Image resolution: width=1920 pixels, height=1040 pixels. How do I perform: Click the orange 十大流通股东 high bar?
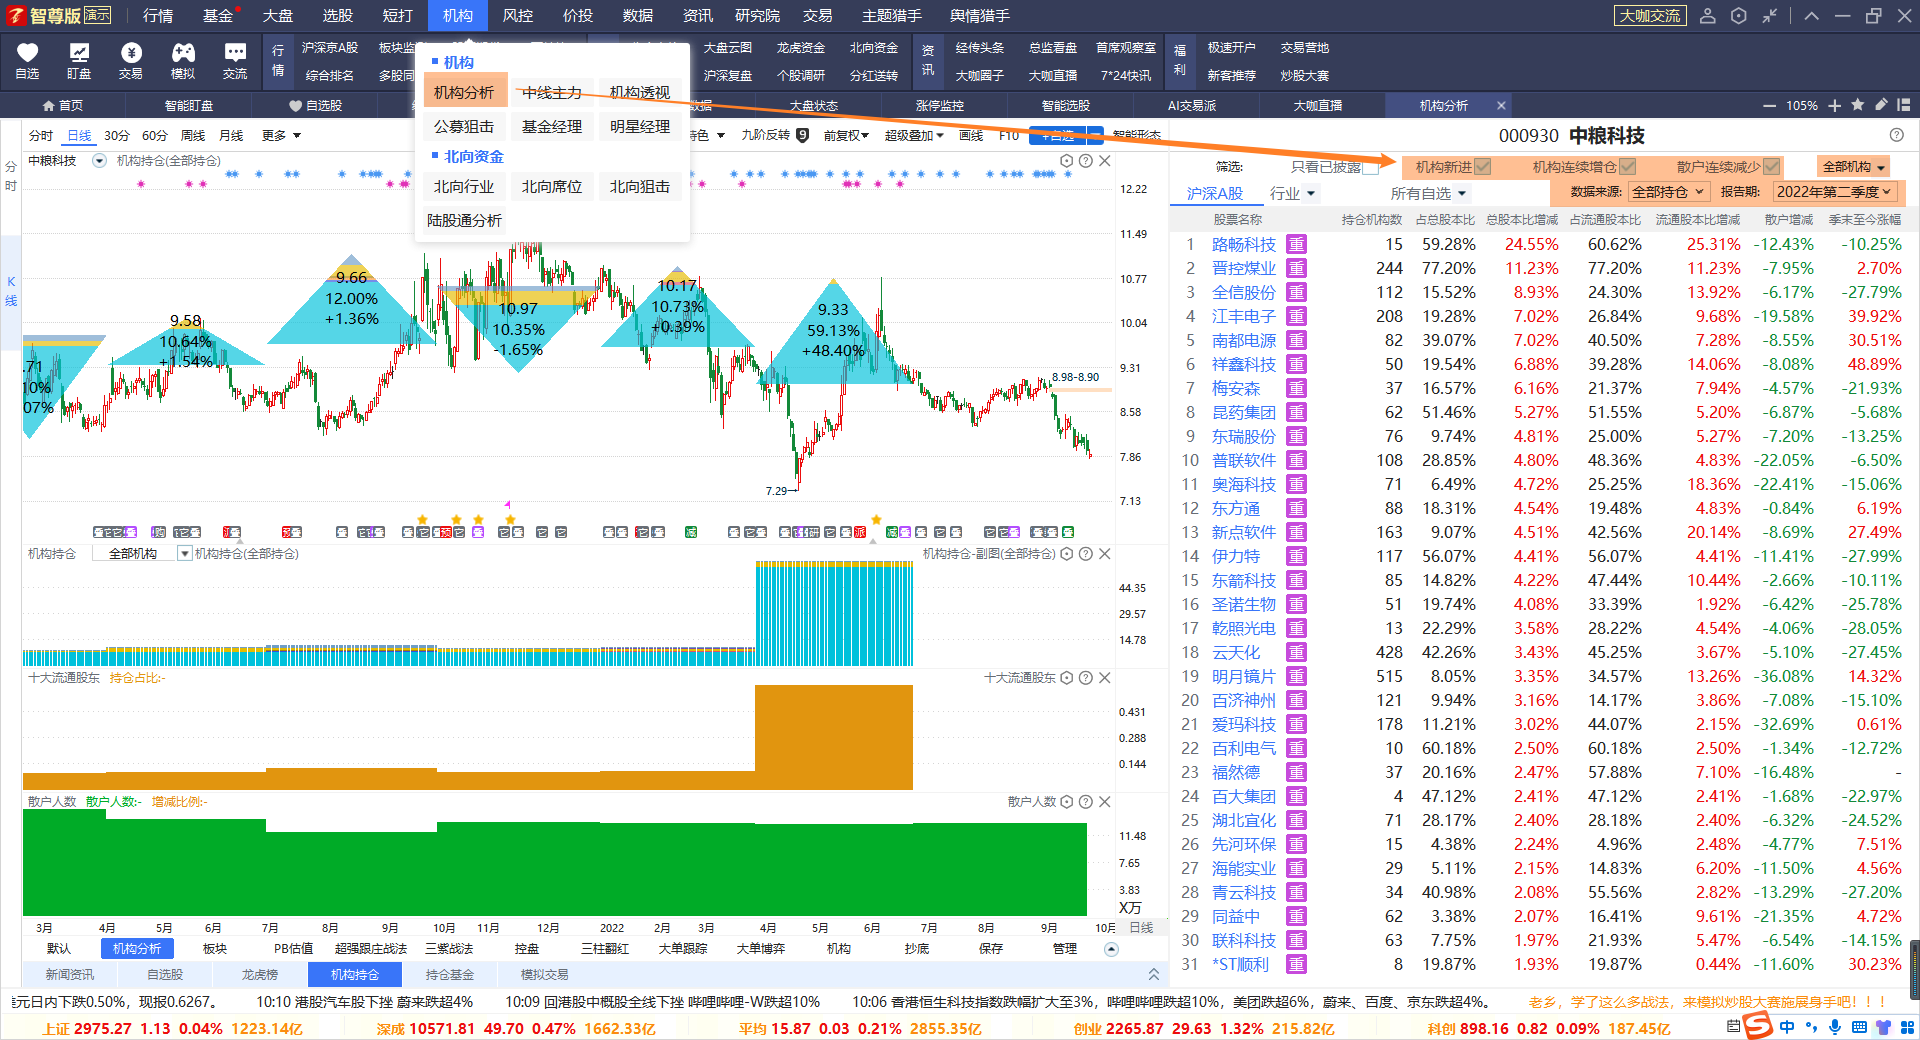tap(834, 737)
